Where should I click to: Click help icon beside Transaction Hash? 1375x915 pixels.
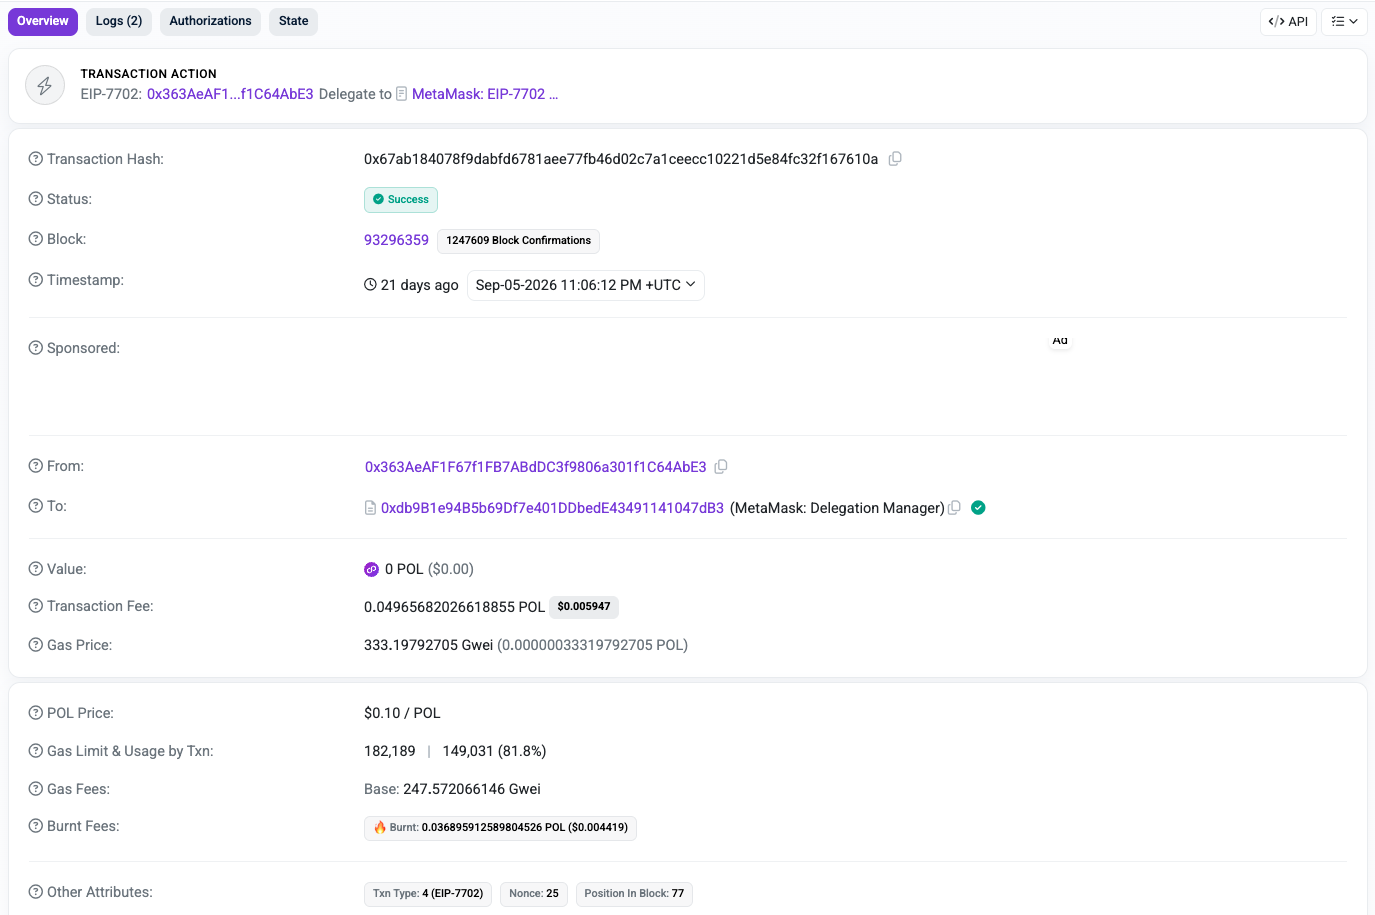(x=36, y=159)
